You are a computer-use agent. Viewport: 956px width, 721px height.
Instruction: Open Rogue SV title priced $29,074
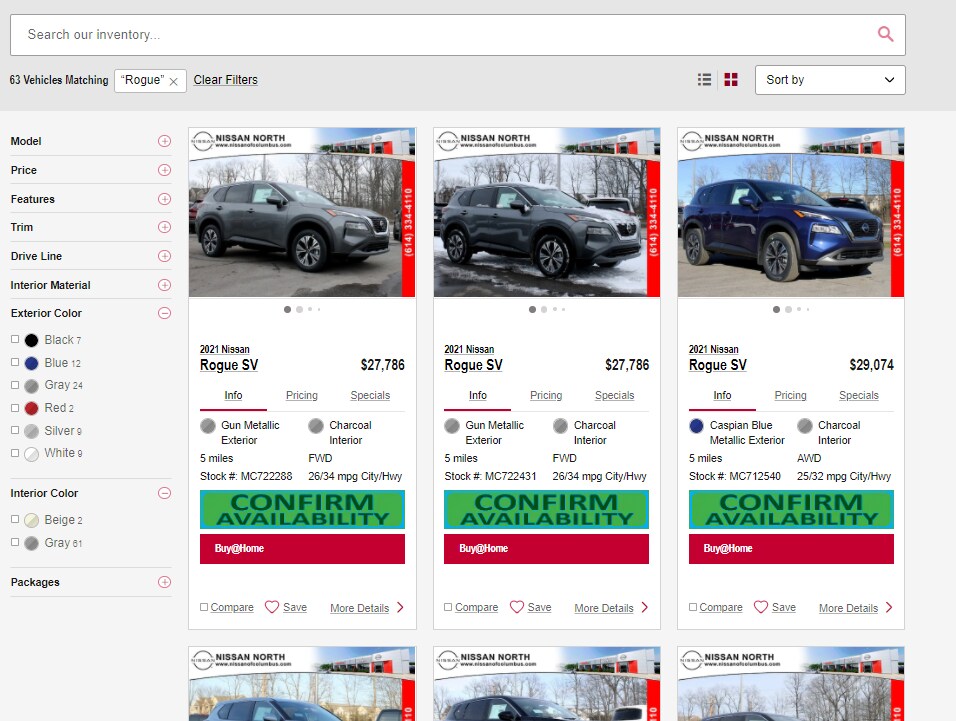point(718,364)
